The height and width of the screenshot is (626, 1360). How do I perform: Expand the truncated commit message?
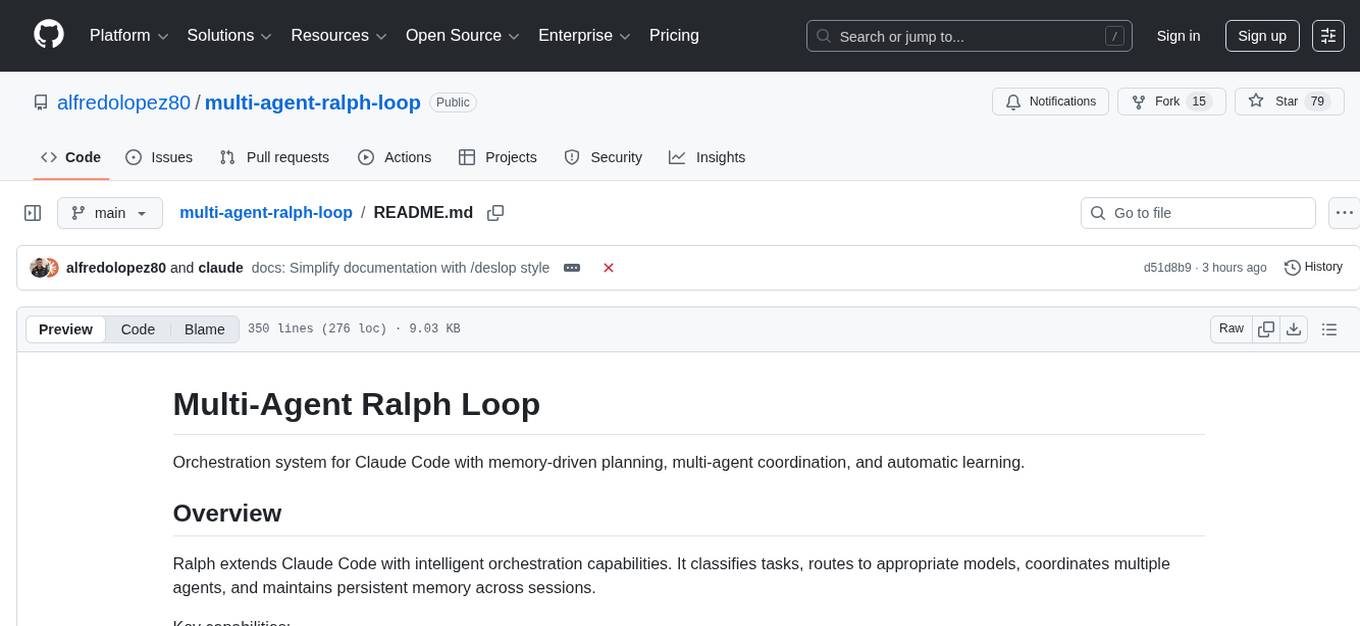[571, 268]
